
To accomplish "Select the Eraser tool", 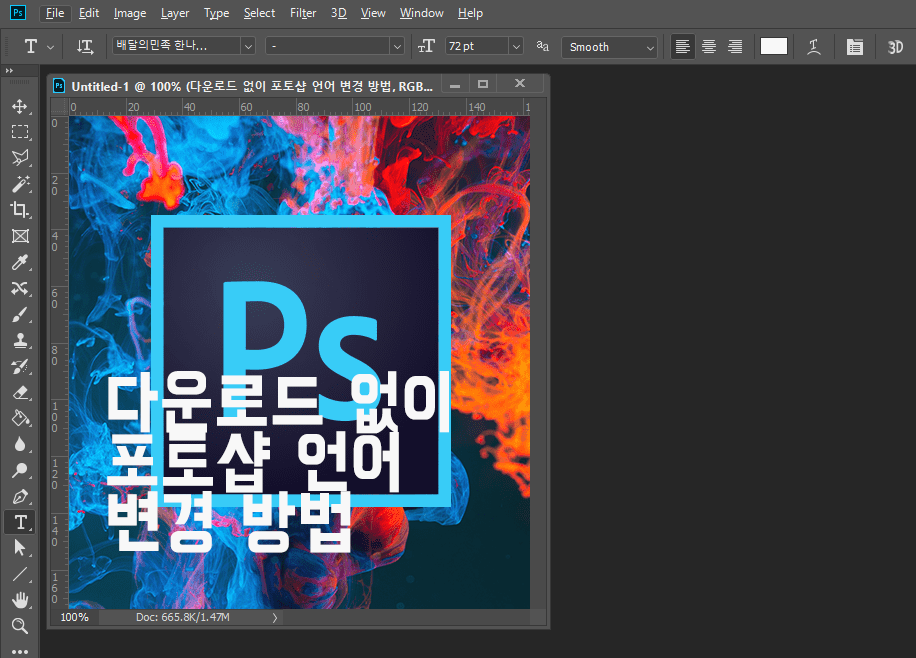I will pos(20,392).
